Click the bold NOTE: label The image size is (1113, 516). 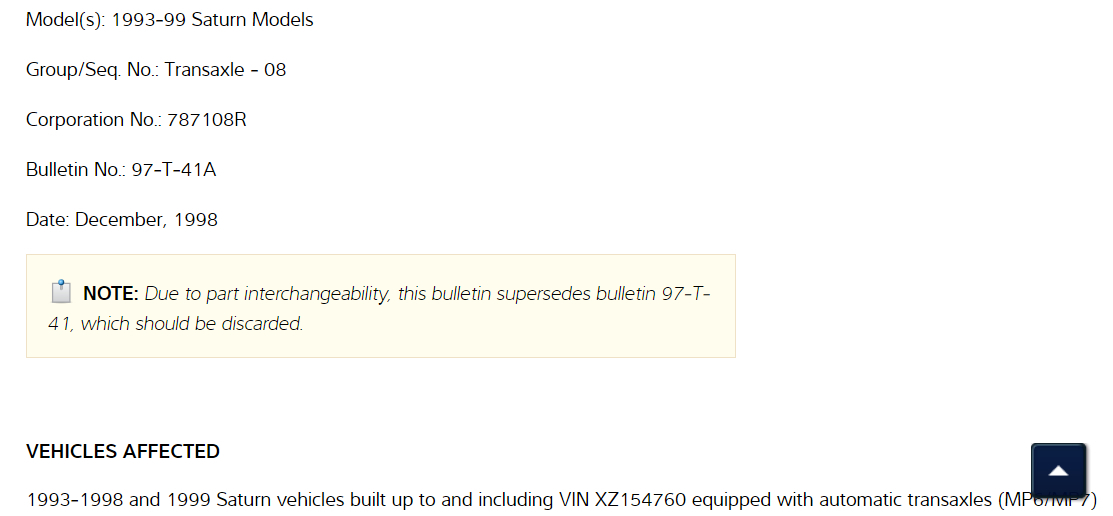110,294
